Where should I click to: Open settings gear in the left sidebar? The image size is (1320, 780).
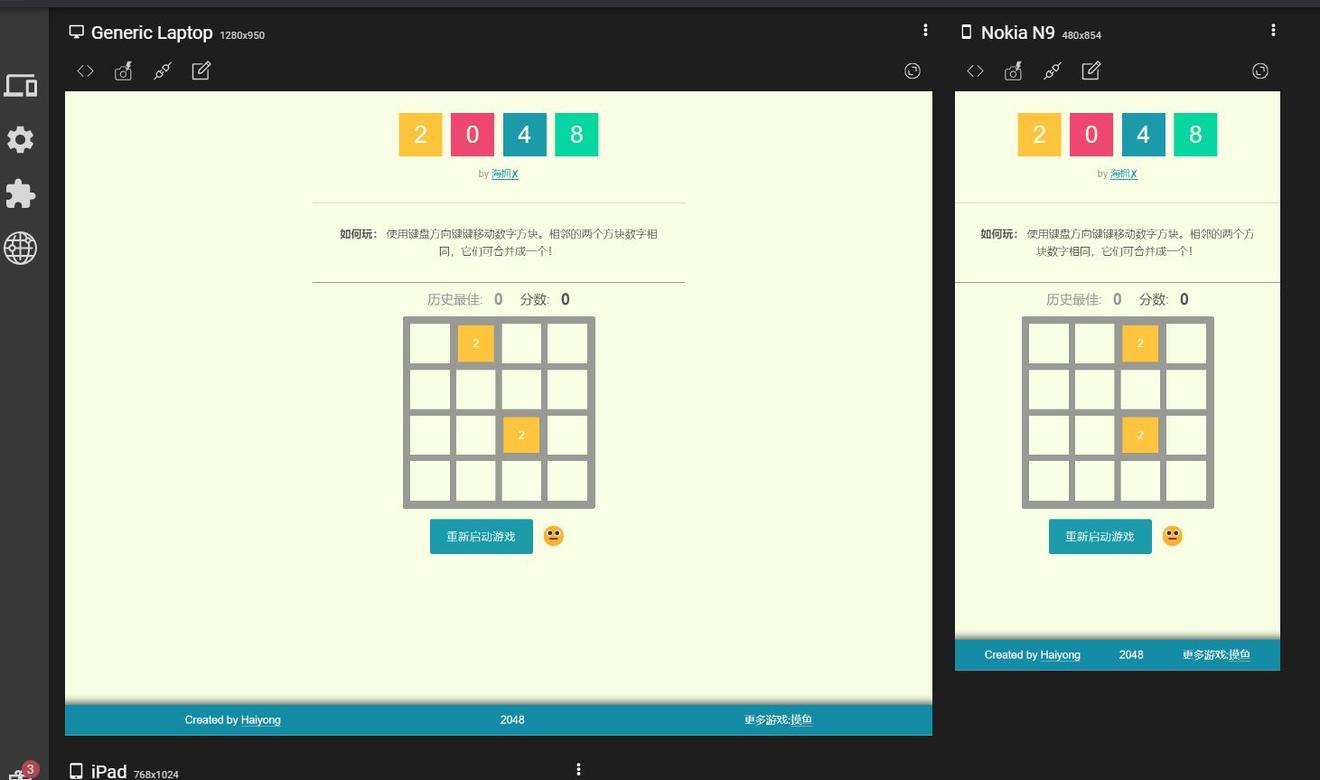(x=20, y=140)
